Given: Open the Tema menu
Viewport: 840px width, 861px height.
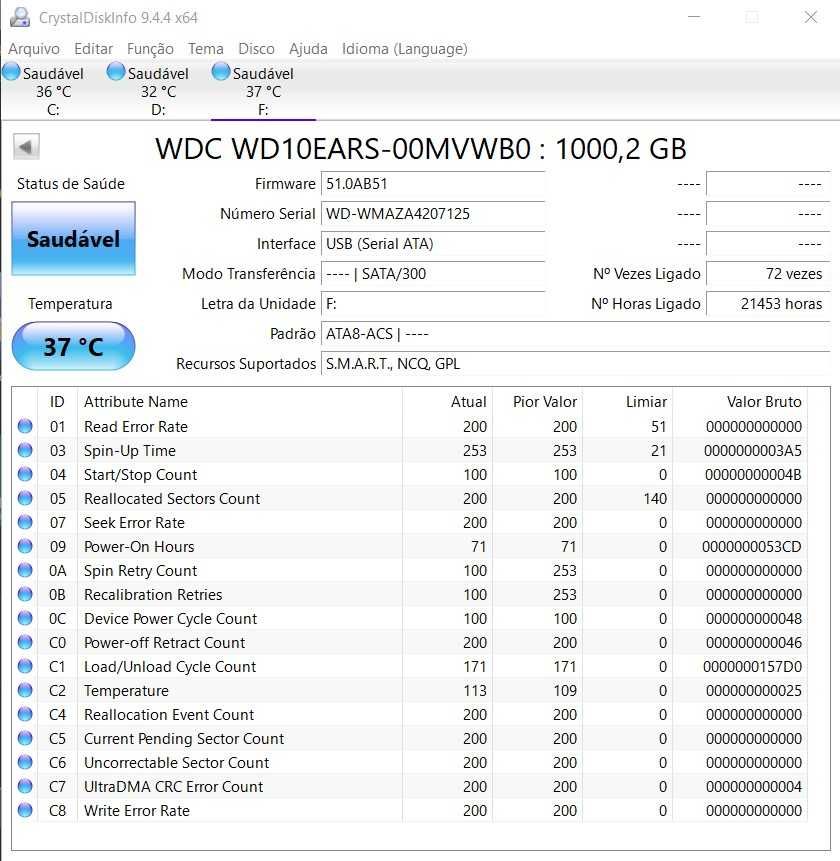Looking at the screenshot, I should coord(206,49).
